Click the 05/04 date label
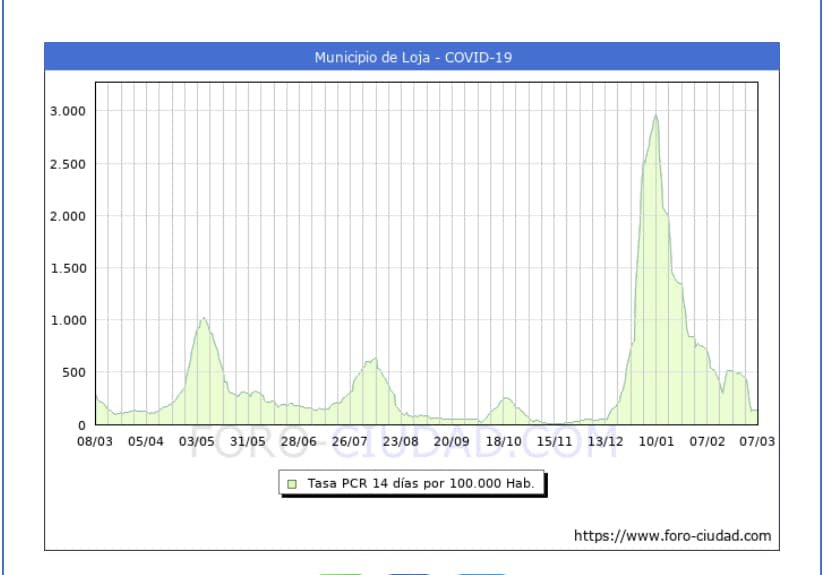The width and height of the screenshot is (828, 575). [146, 441]
